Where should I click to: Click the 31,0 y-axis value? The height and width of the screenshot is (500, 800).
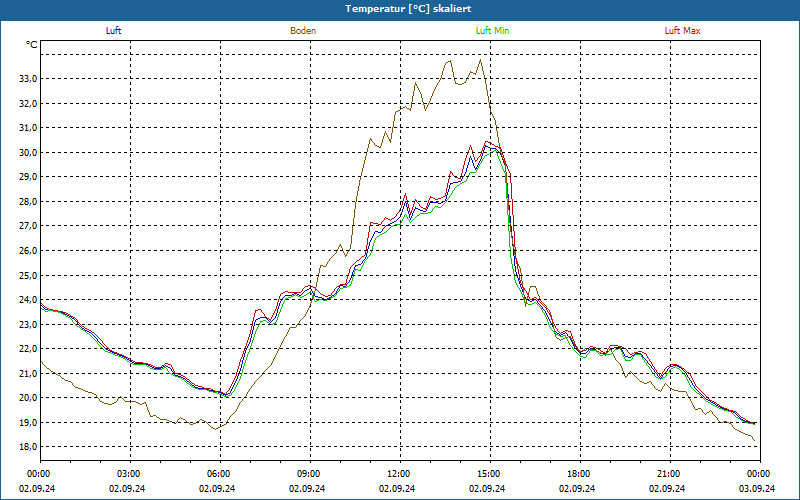coord(29,128)
